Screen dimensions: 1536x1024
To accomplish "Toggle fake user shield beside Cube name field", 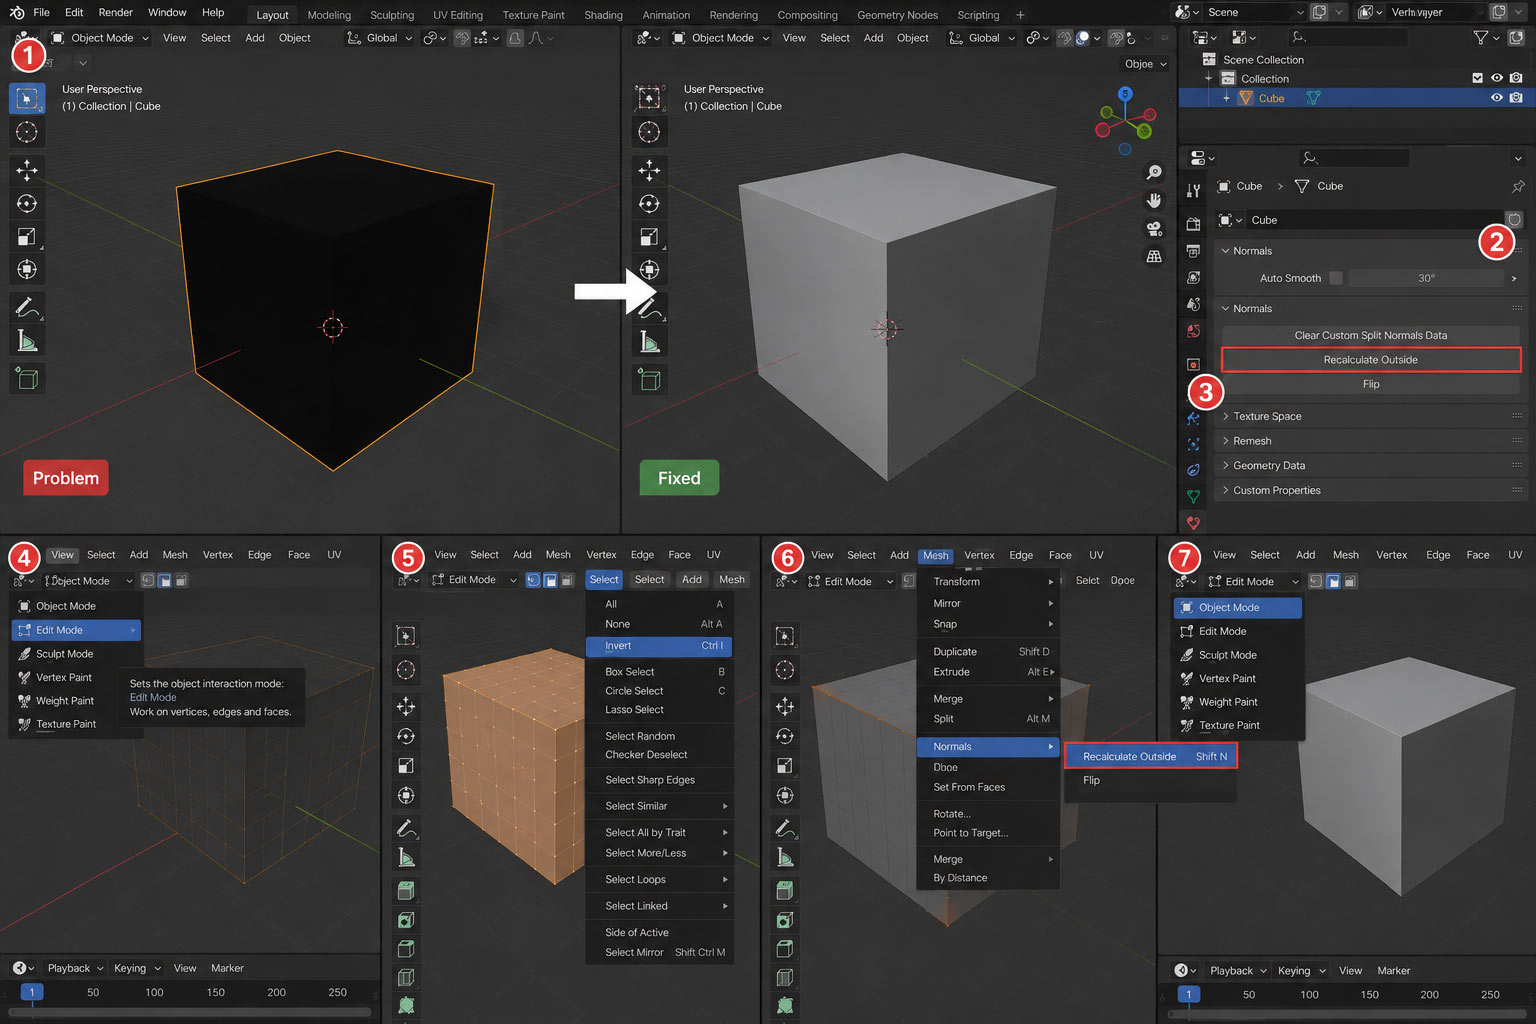I will [x=1514, y=220].
